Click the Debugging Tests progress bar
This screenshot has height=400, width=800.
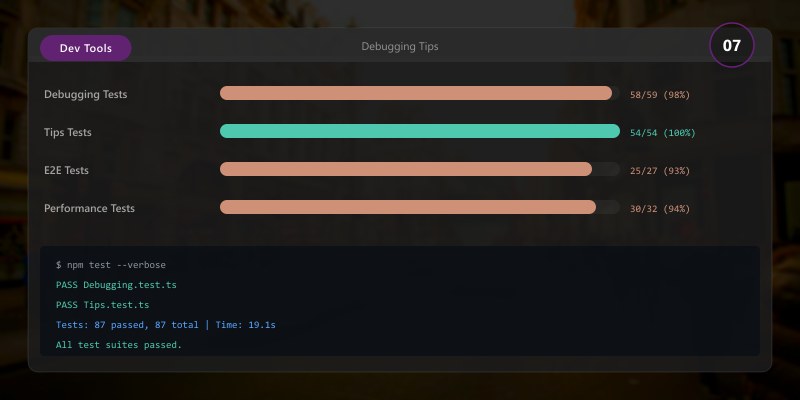tap(419, 93)
